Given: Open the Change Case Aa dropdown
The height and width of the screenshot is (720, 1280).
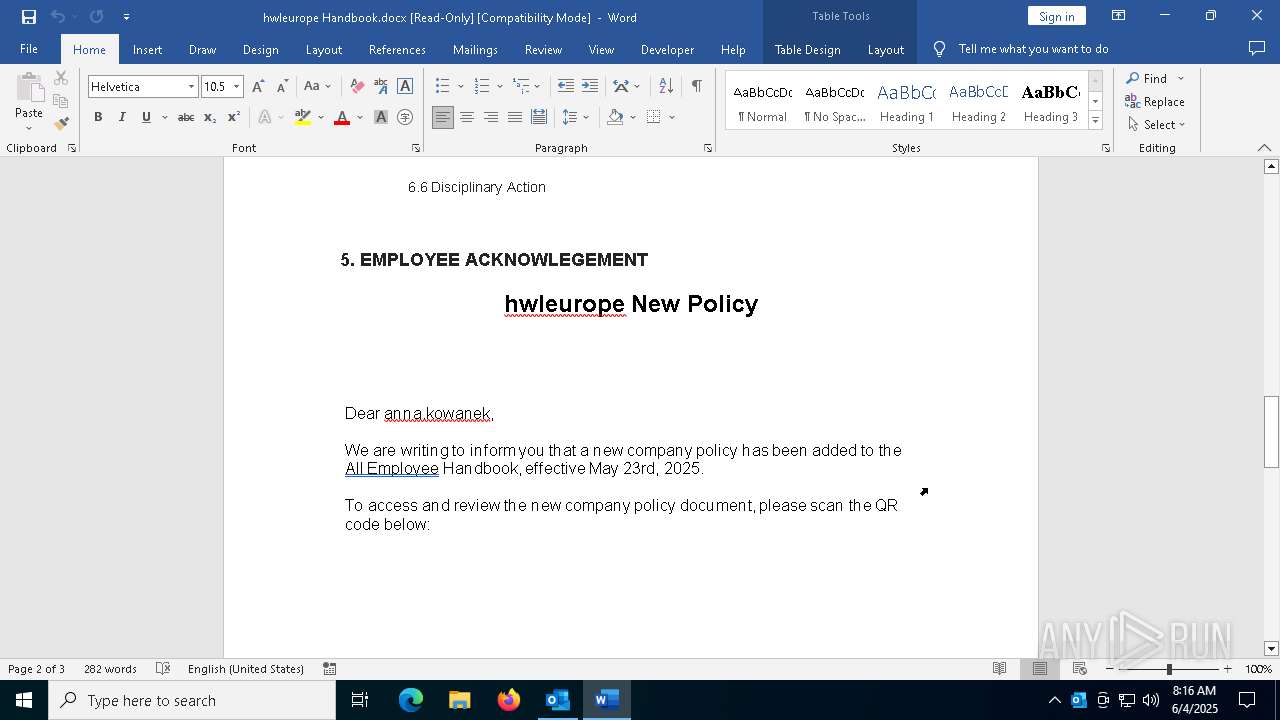Looking at the screenshot, I should click(317, 87).
